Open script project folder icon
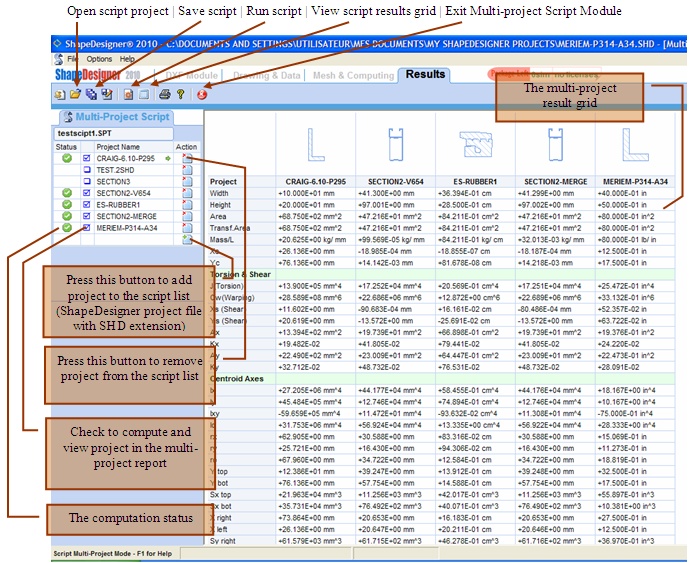The image size is (692, 563). (75, 94)
